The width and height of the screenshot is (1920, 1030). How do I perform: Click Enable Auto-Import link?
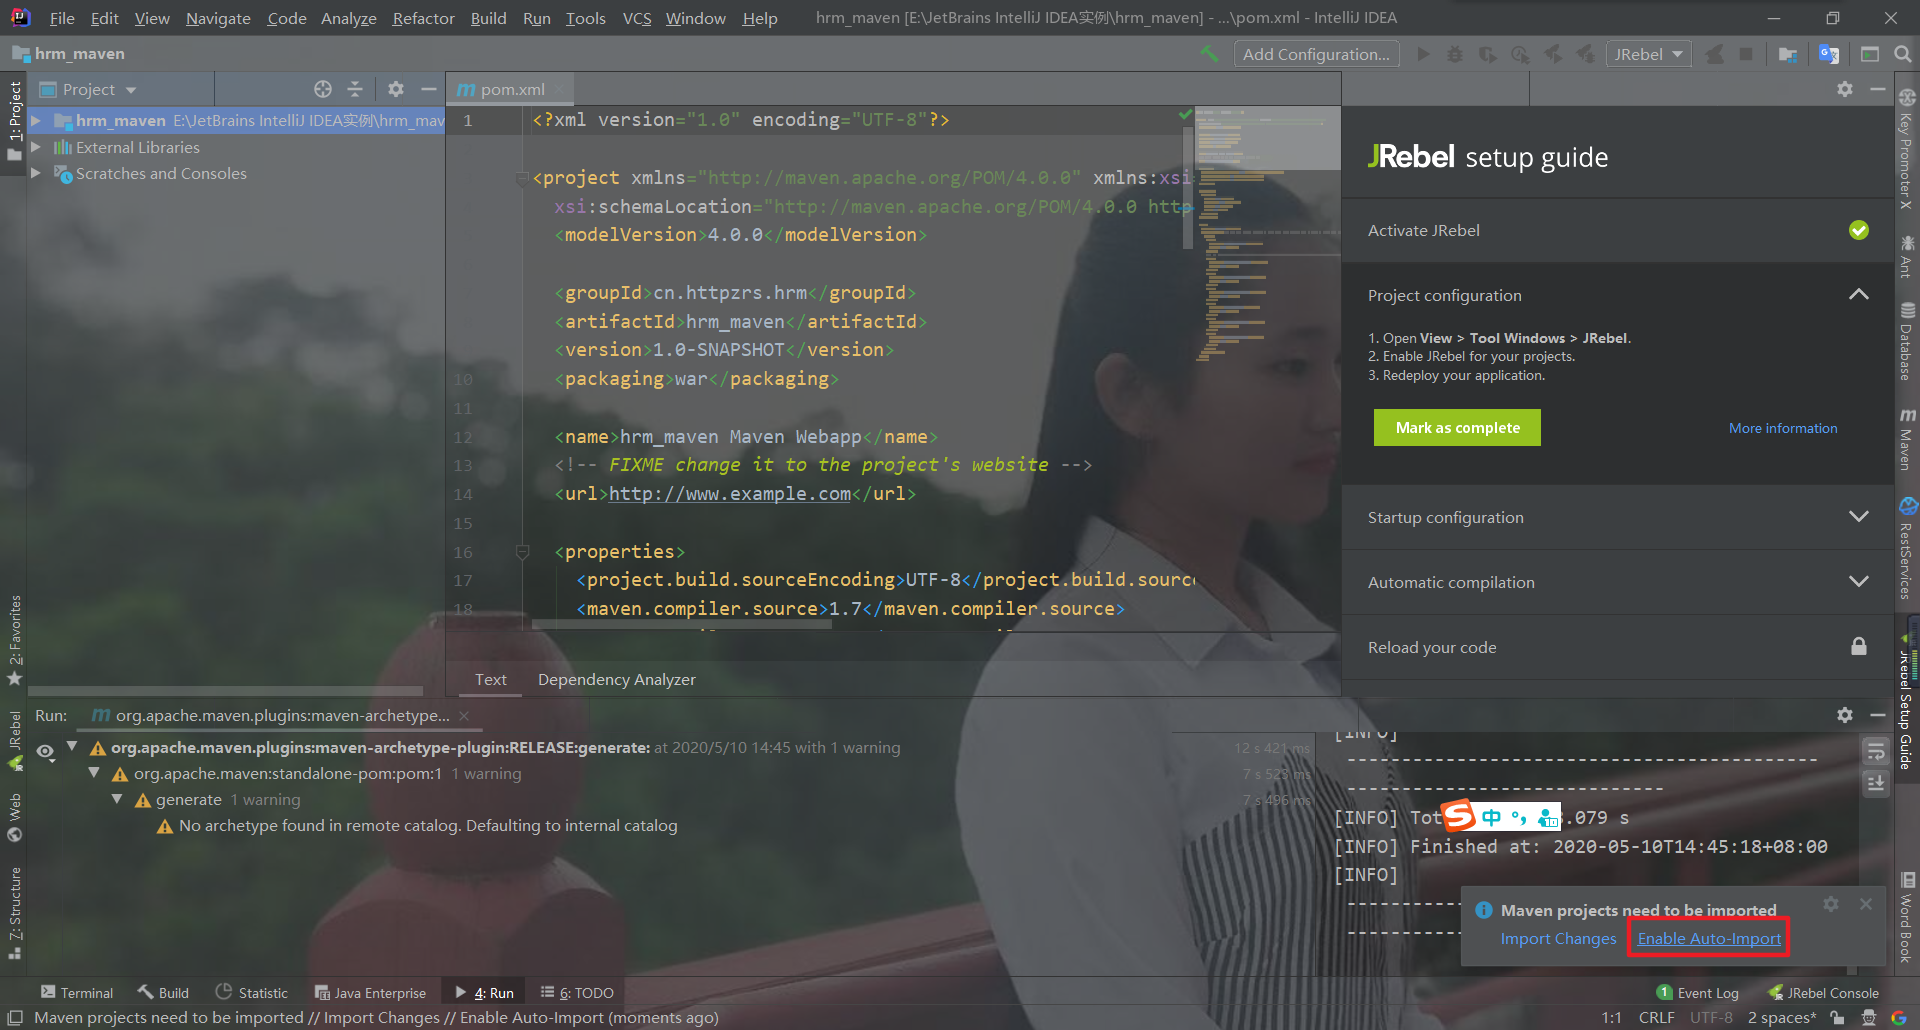pos(1709,939)
